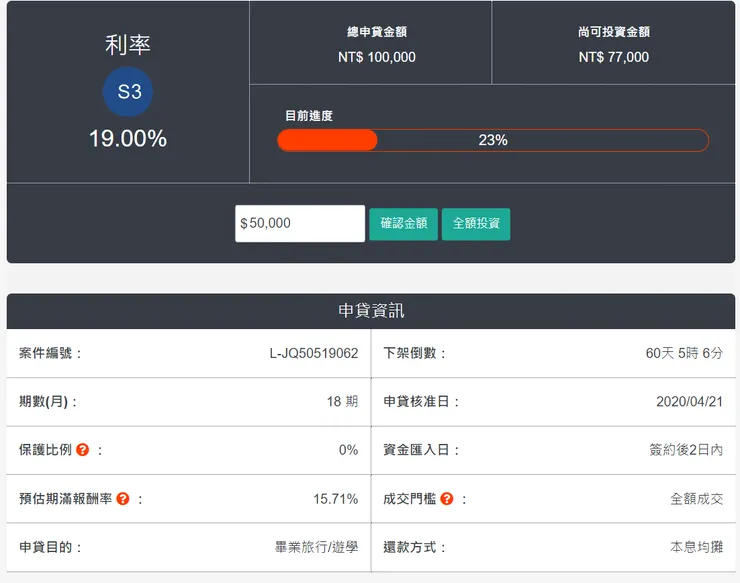The width and height of the screenshot is (740, 583).
Task: Show the help icon info for 成交門檻
Action: pos(447,498)
